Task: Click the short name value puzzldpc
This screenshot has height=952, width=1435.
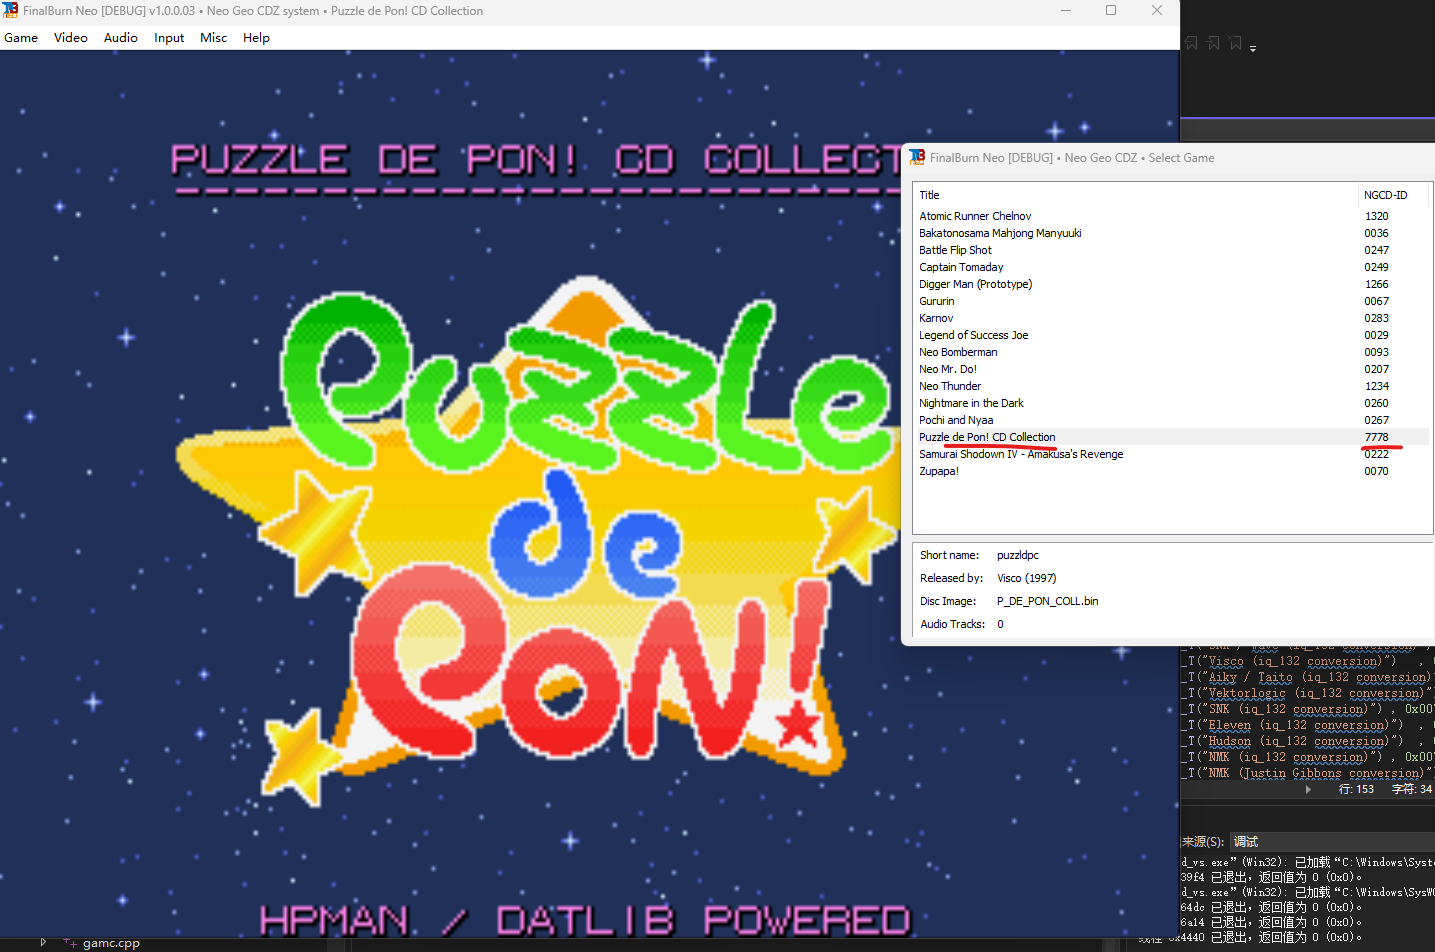Action: pyautogui.click(x=1017, y=555)
